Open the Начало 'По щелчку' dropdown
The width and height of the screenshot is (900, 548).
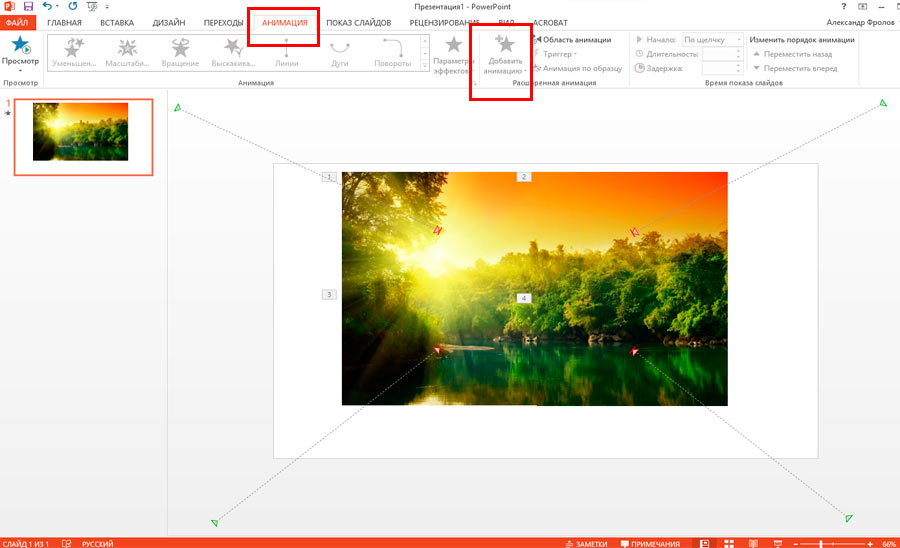(712, 40)
